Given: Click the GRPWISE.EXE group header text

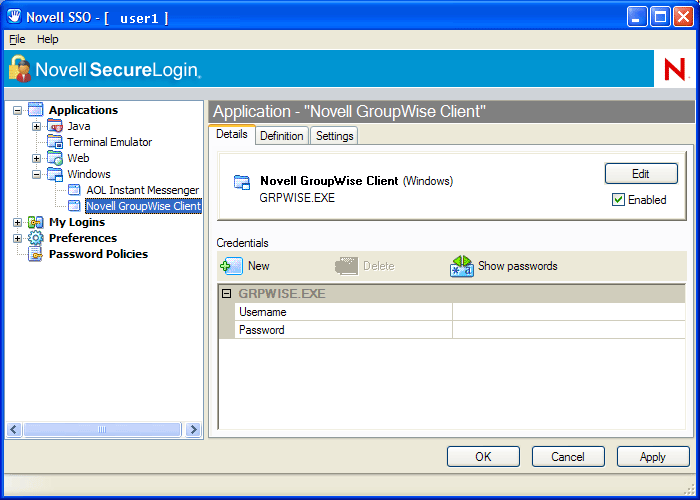Looking at the screenshot, I should [282, 293].
